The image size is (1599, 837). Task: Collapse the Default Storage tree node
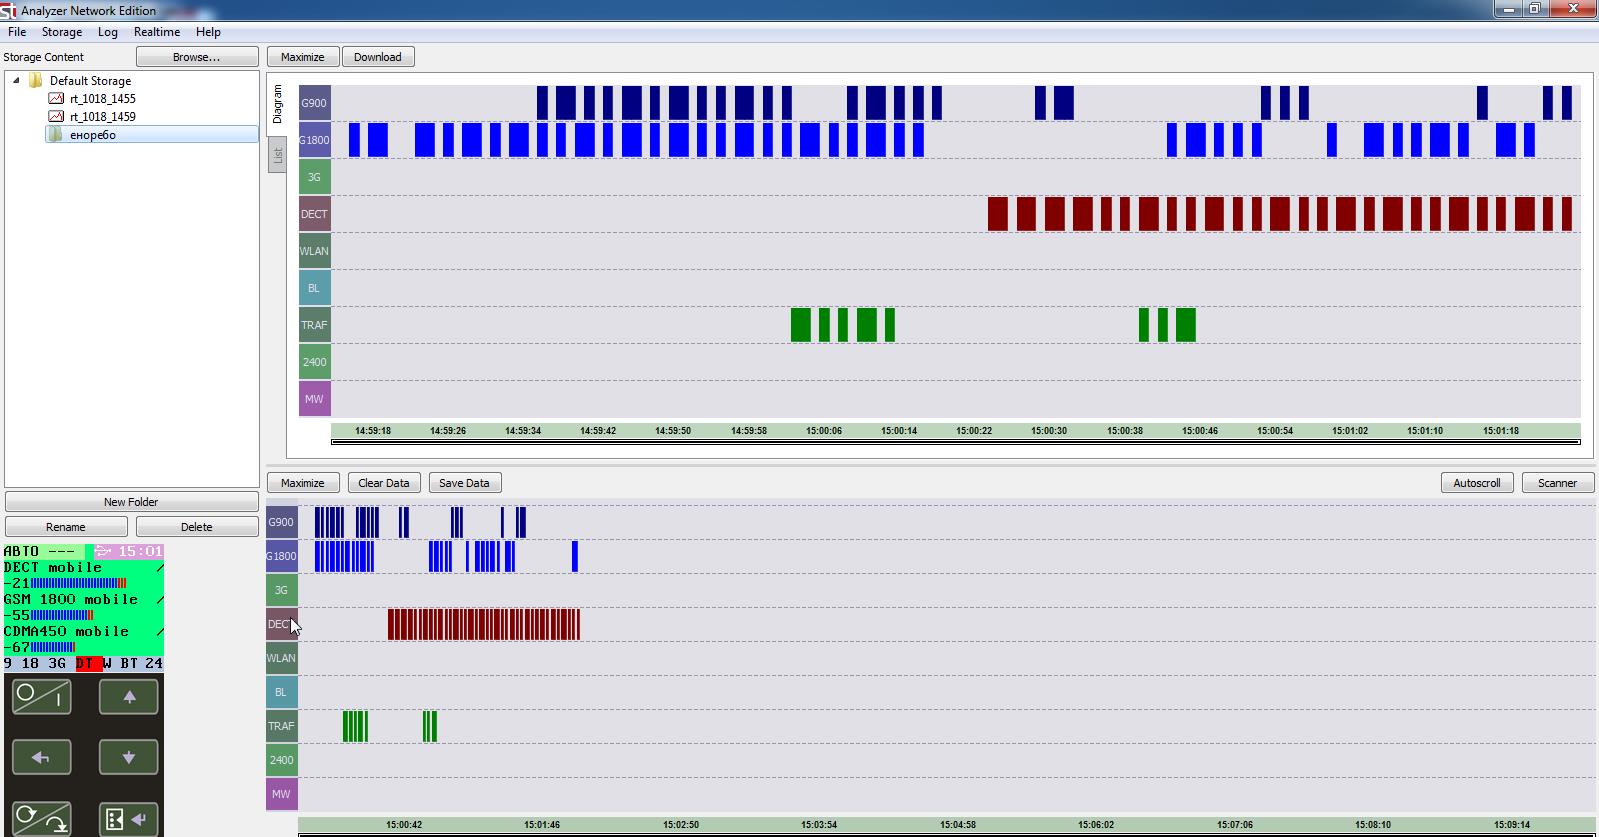[x=16, y=81]
